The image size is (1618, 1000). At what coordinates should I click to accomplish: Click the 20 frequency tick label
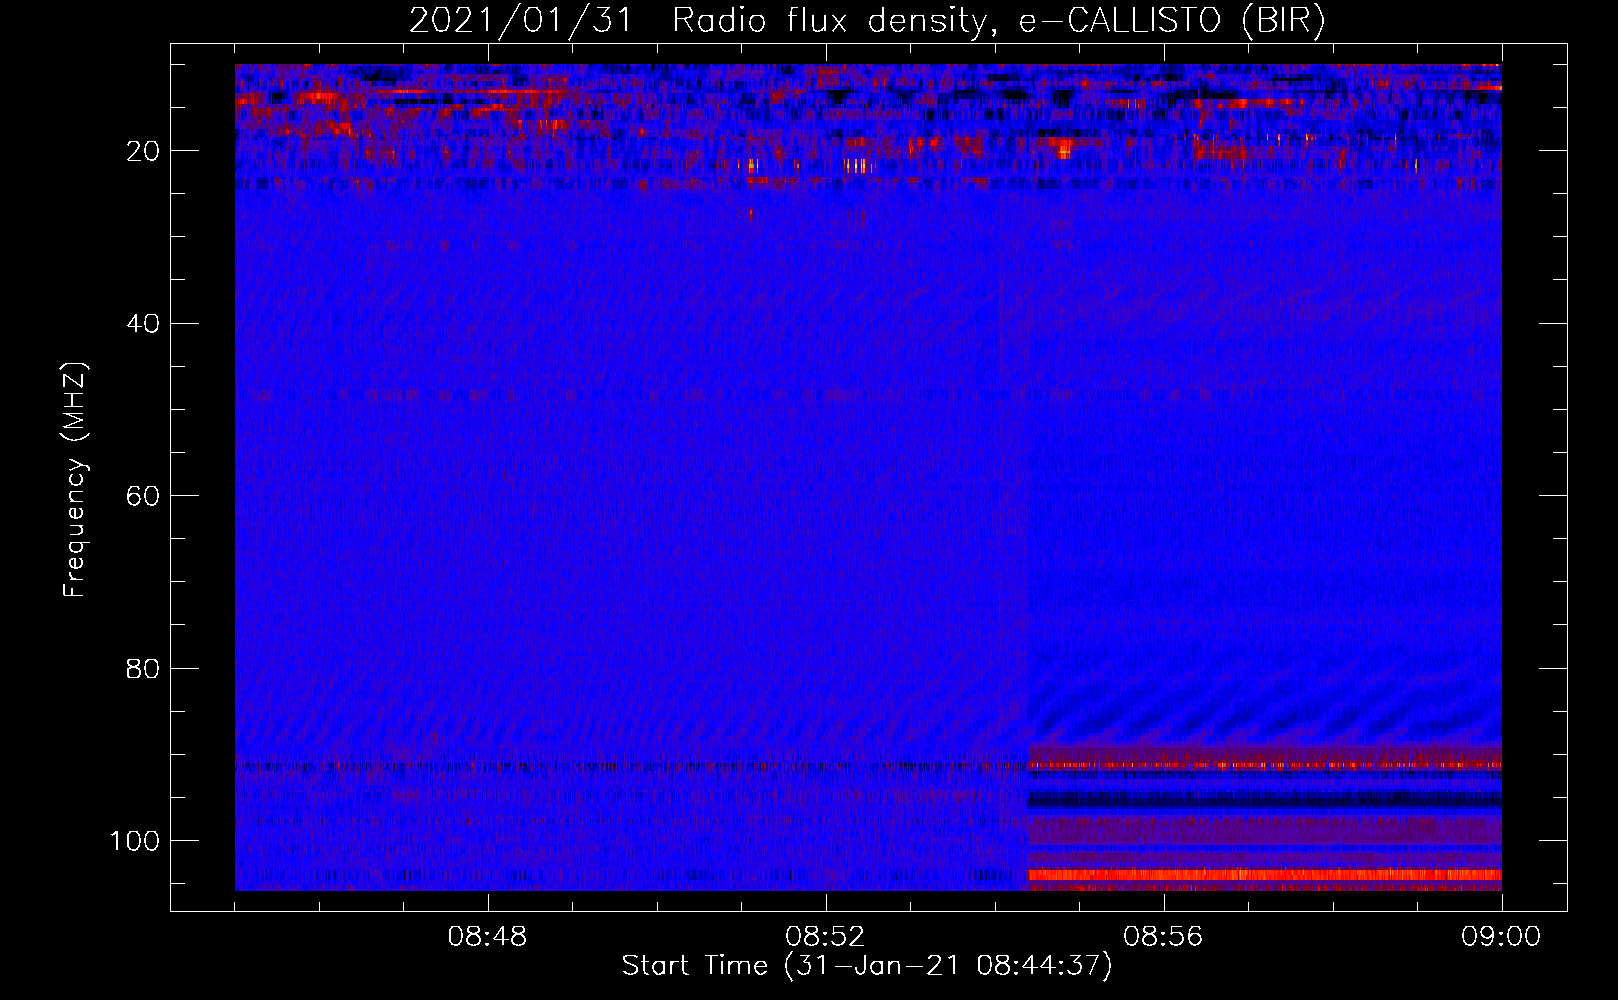[x=144, y=151]
